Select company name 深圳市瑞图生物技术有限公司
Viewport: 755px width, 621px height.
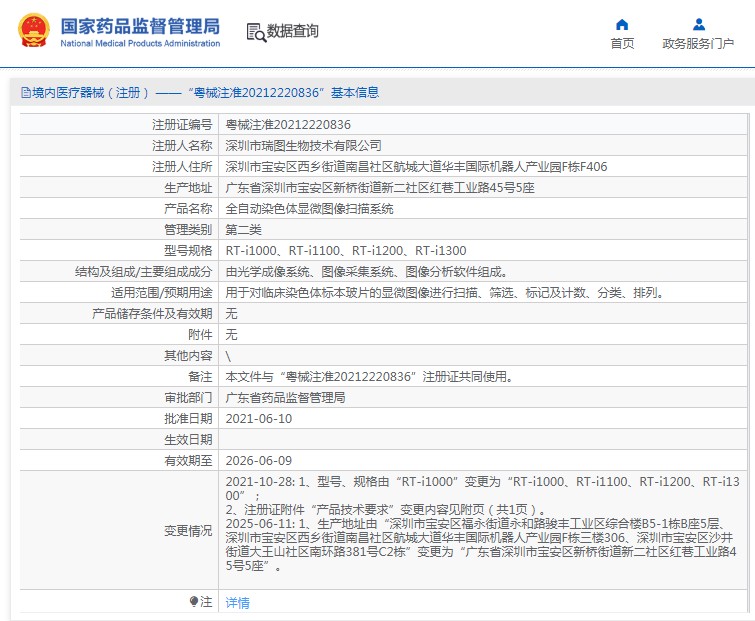pyautogui.click(x=303, y=145)
